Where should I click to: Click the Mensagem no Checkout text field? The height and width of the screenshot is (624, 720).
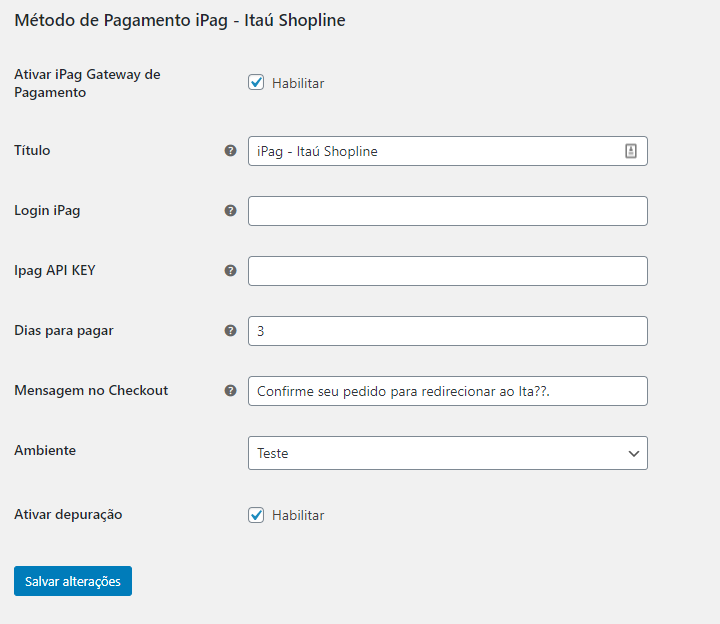[x=448, y=391]
